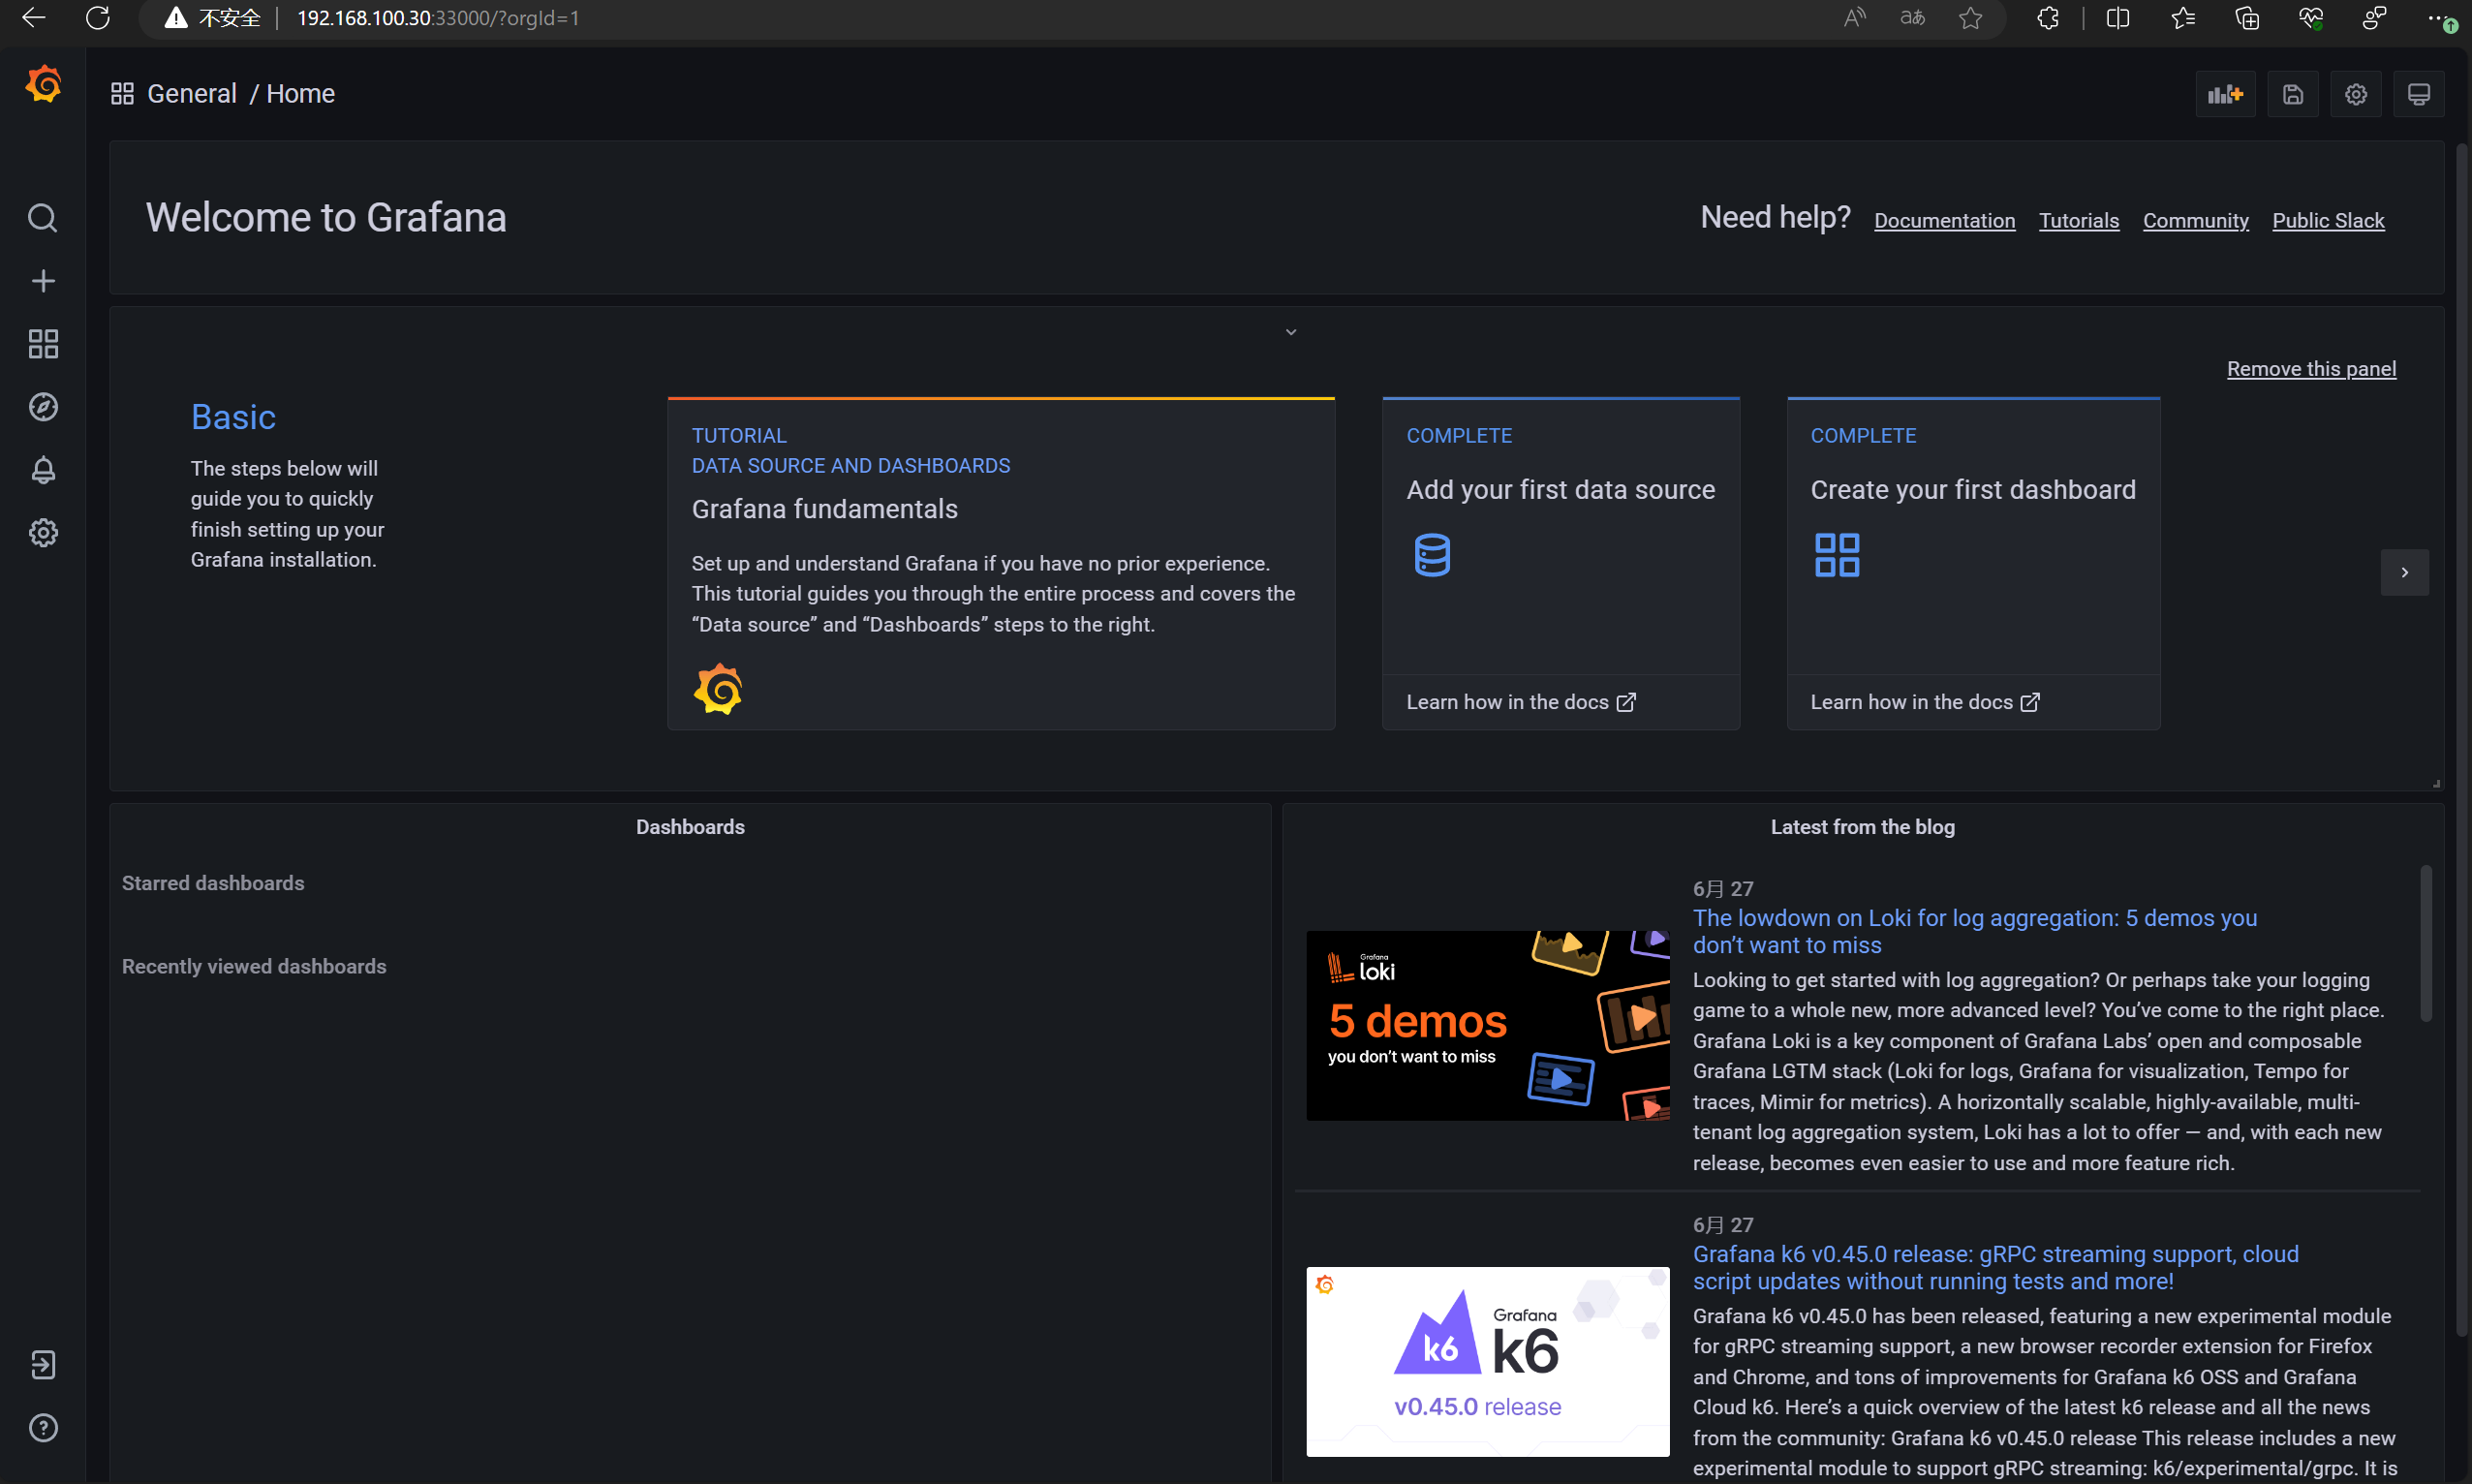
Task: Click Remove this panel link
Action: [x=2311, y=369]
